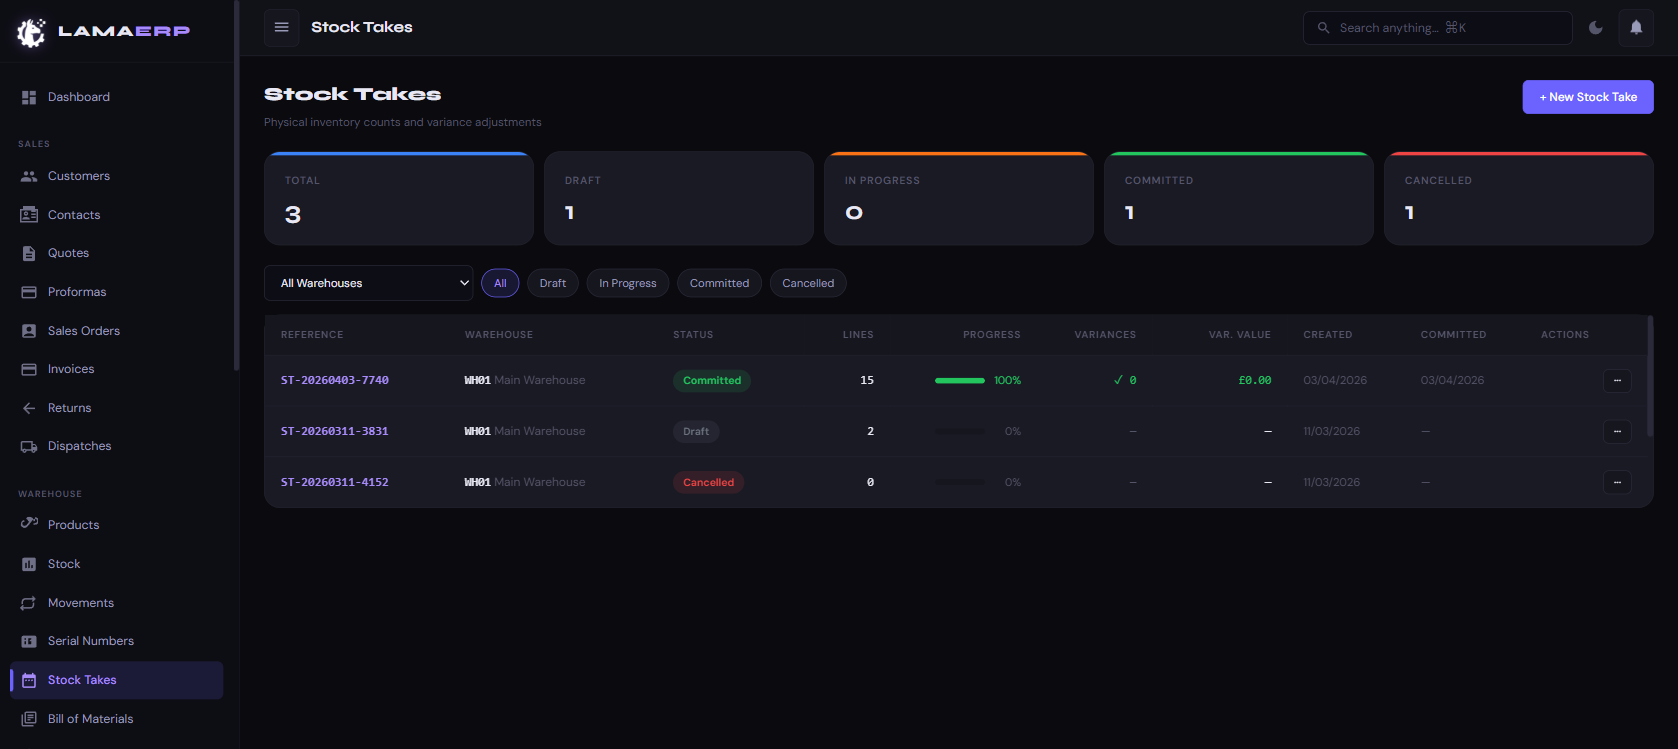This screenshot has width=1678, height=749.
Task: Click the Movements icon in sidebar
Action: (x=29, y=603)
